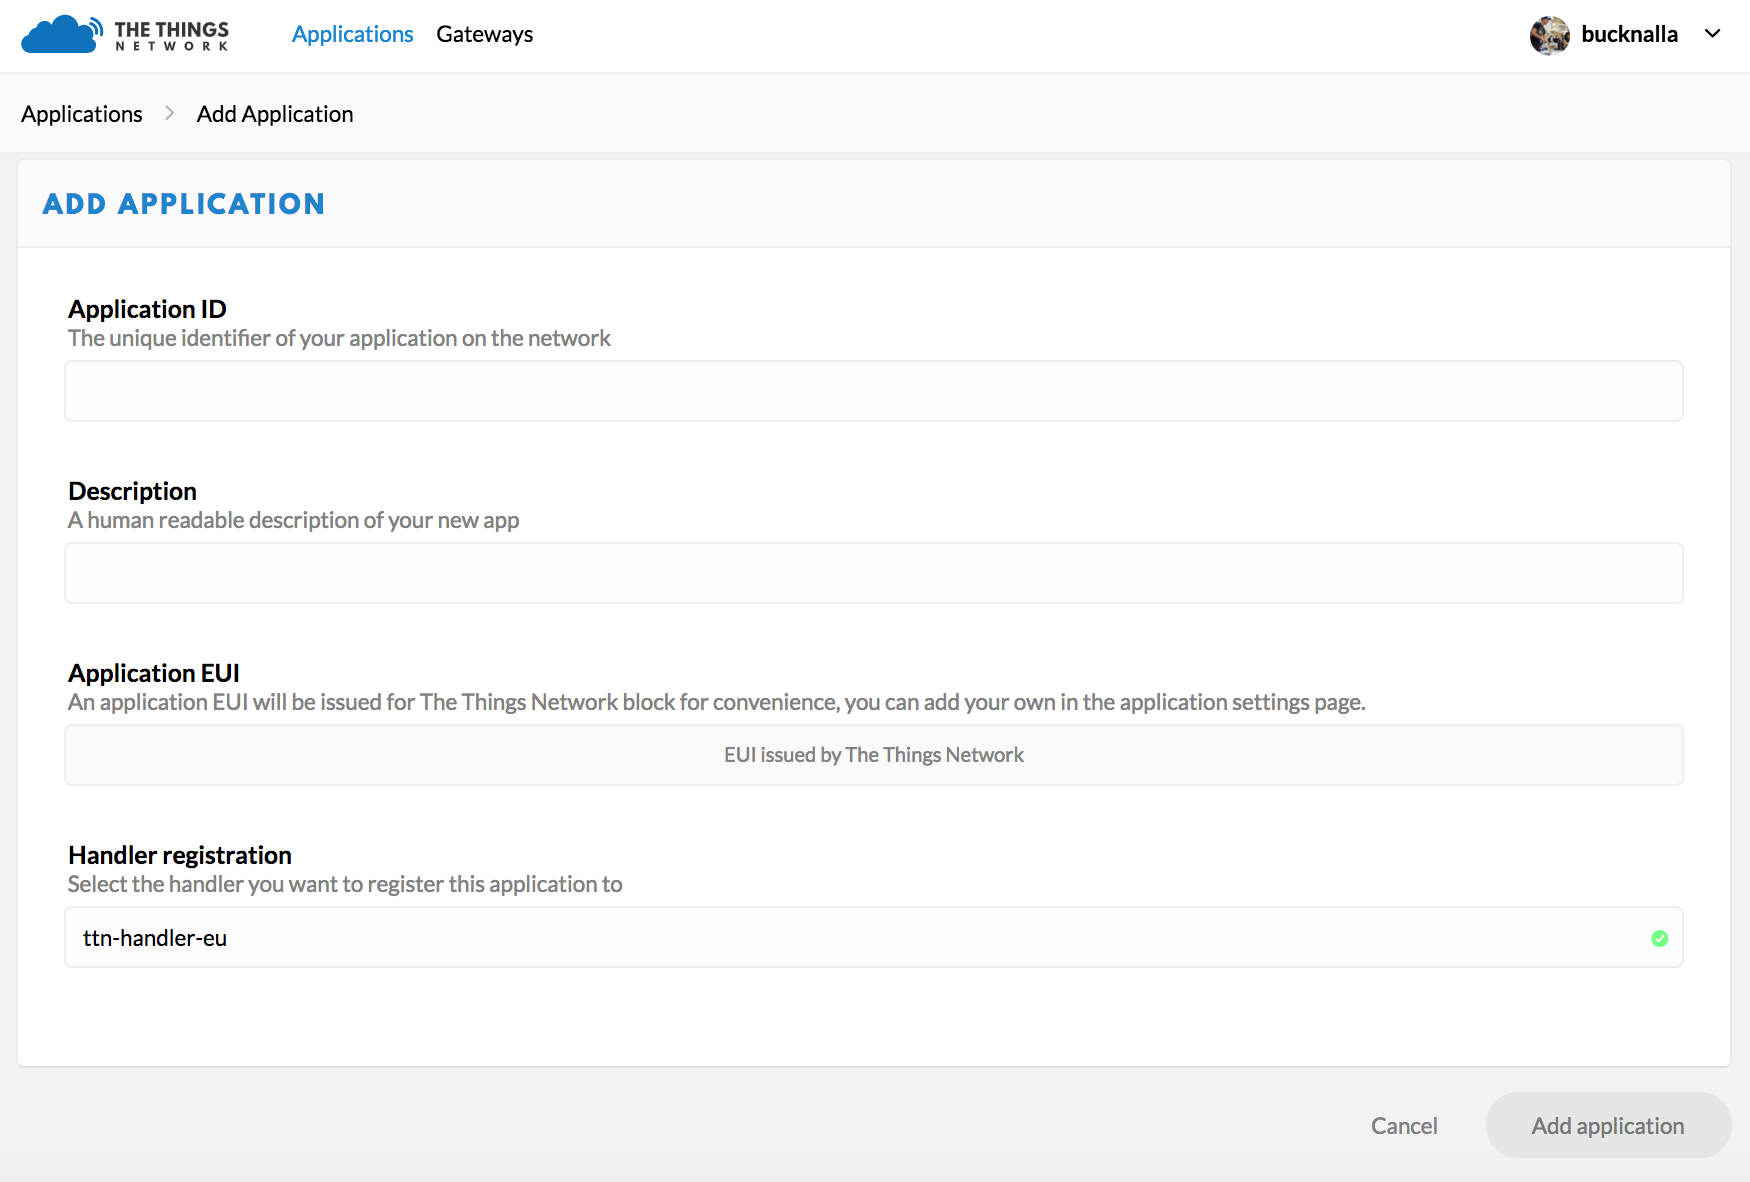Submit with the Add application button
Screen dimensions: 1750x1182
1607,1126
